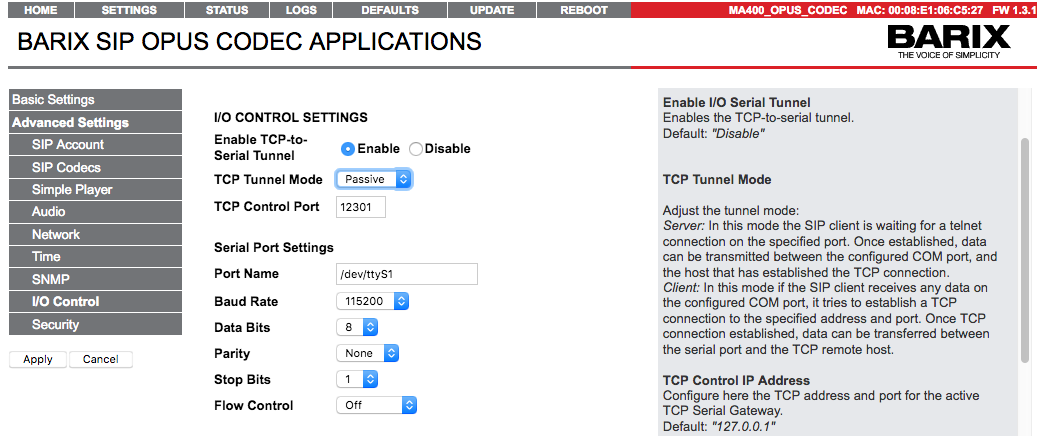
Task: Click the REBOOT menu item
Action: coord(583,10)
